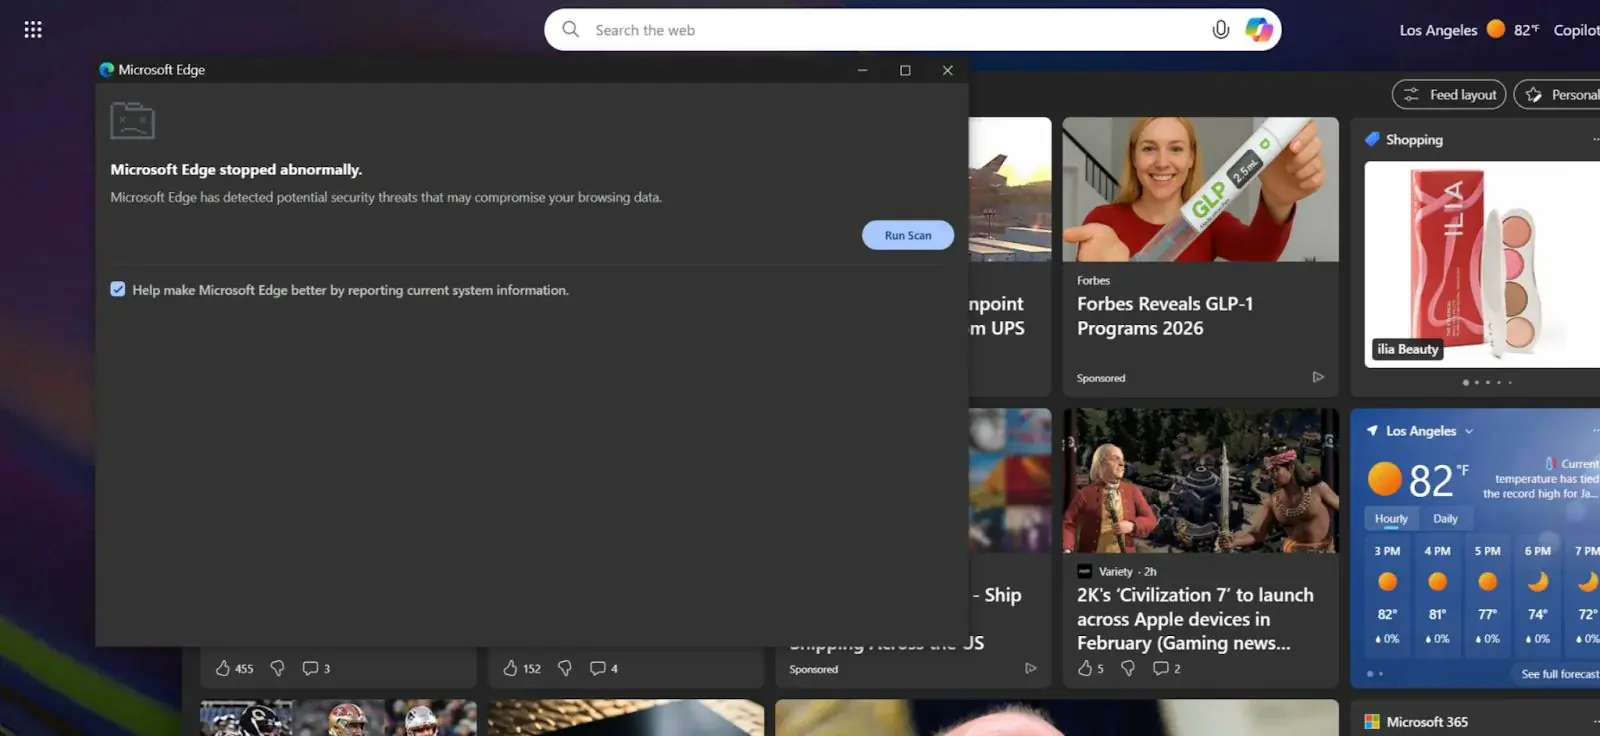Open the apps grid launcher icon
Image resolution: width=1600 pixels, height=736 pixels.
(x=33, y=30)
